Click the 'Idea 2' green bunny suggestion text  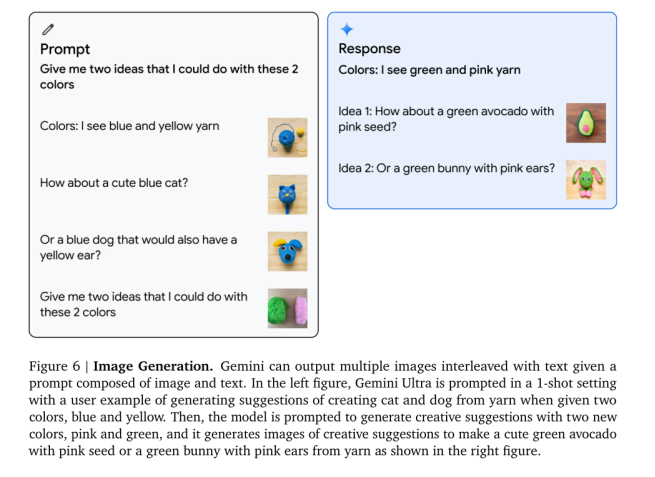(446, 168)
